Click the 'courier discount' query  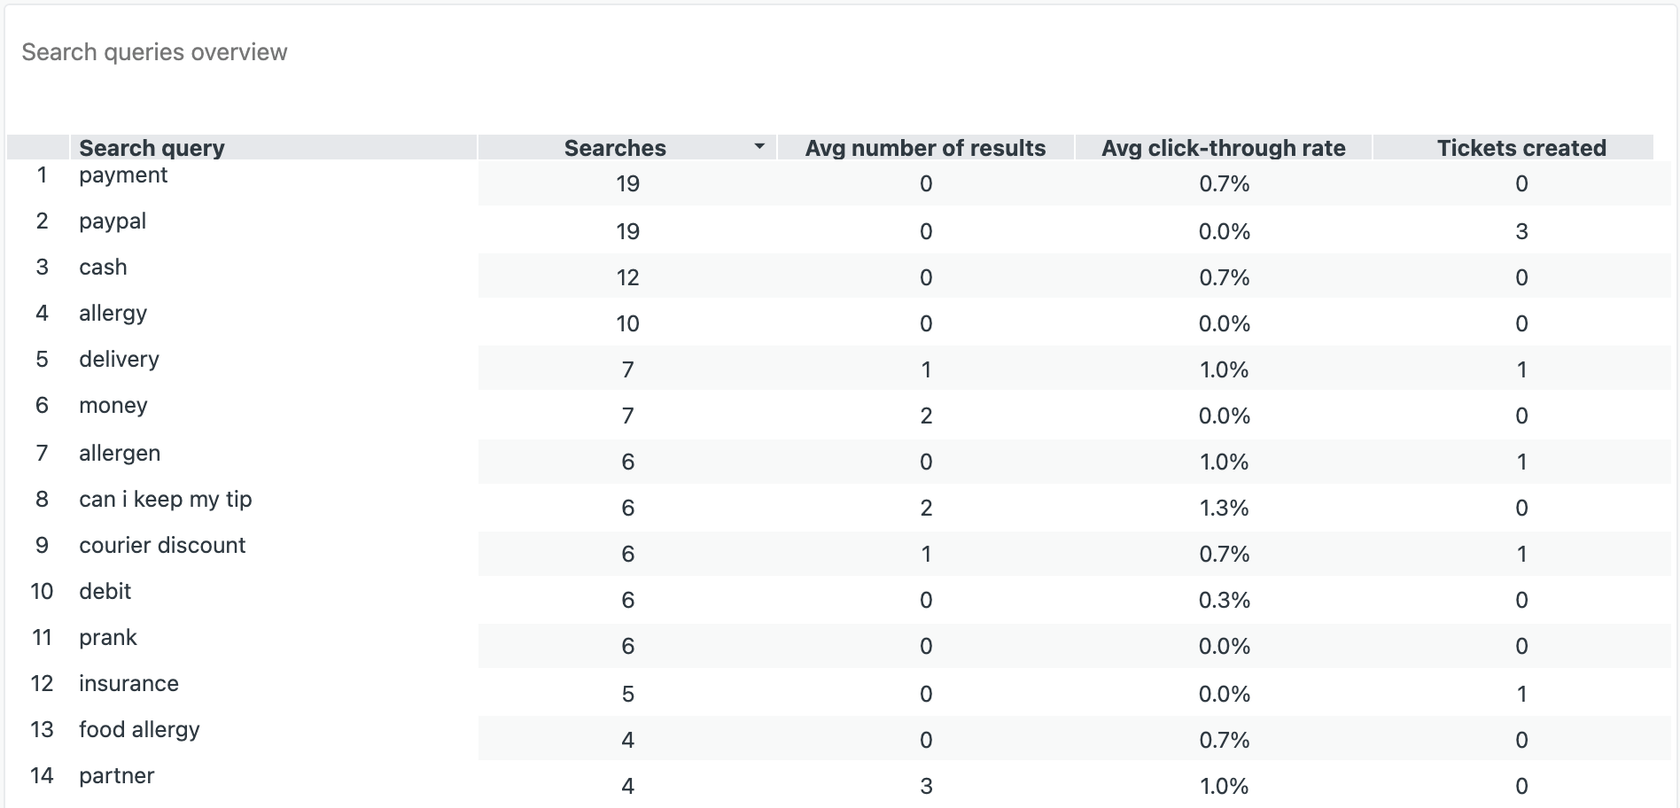[162, 545]
